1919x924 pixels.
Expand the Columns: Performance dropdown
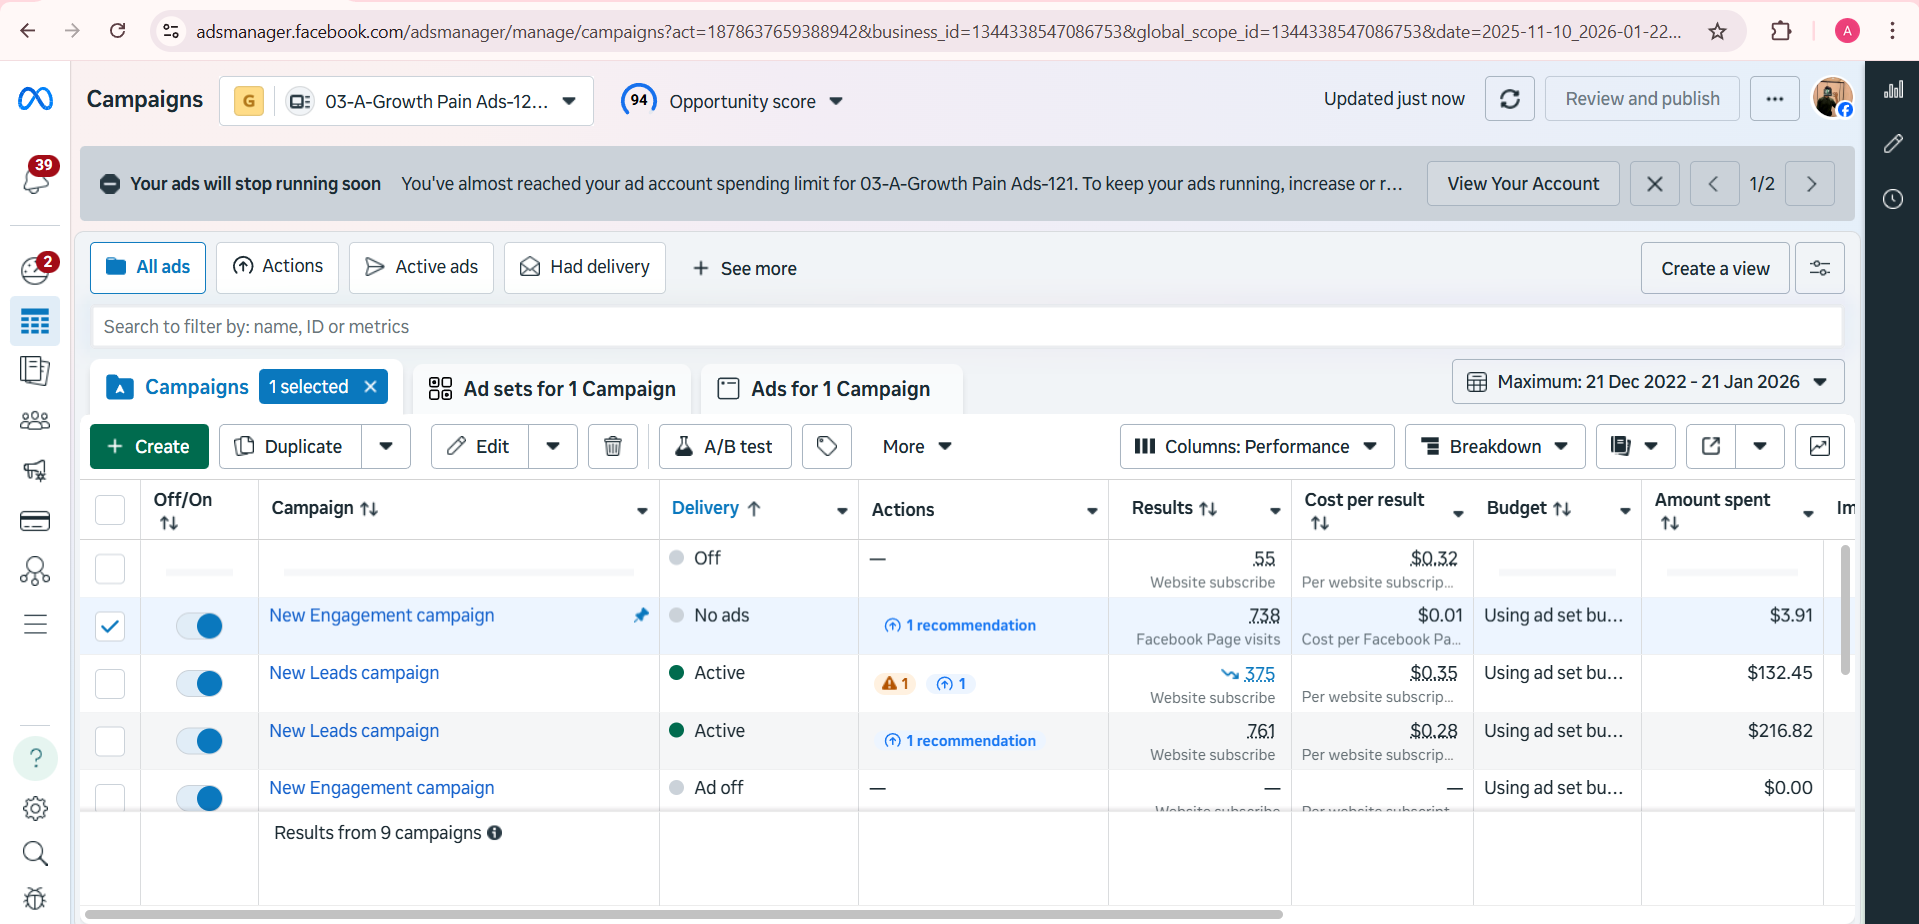[x=1256, y=446]
